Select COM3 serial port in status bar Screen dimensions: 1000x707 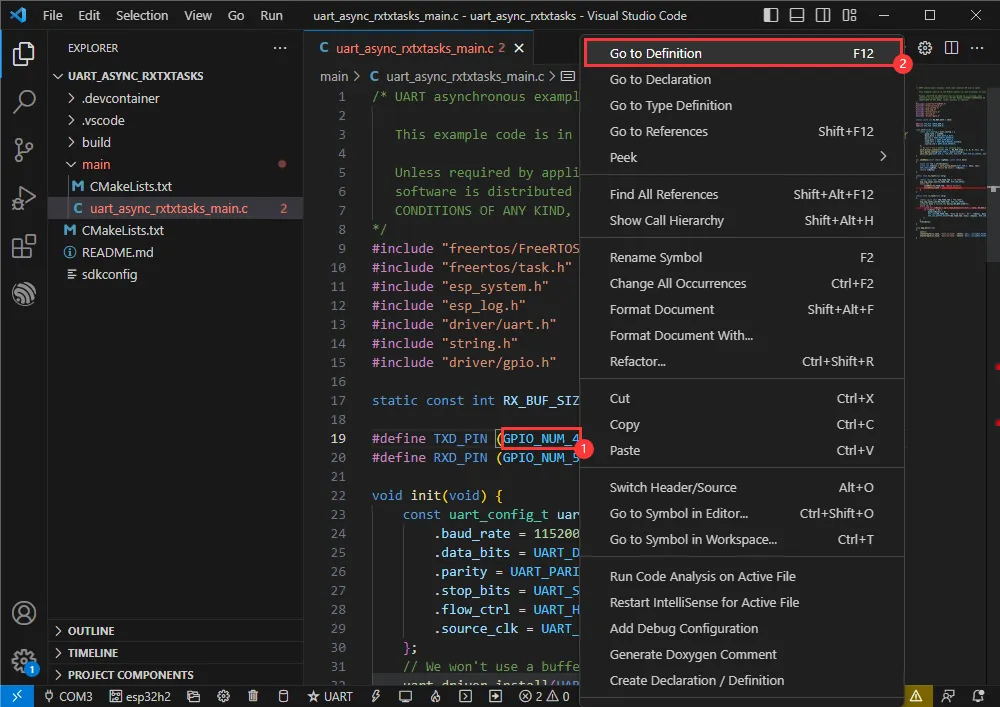(x=69, y=696)
